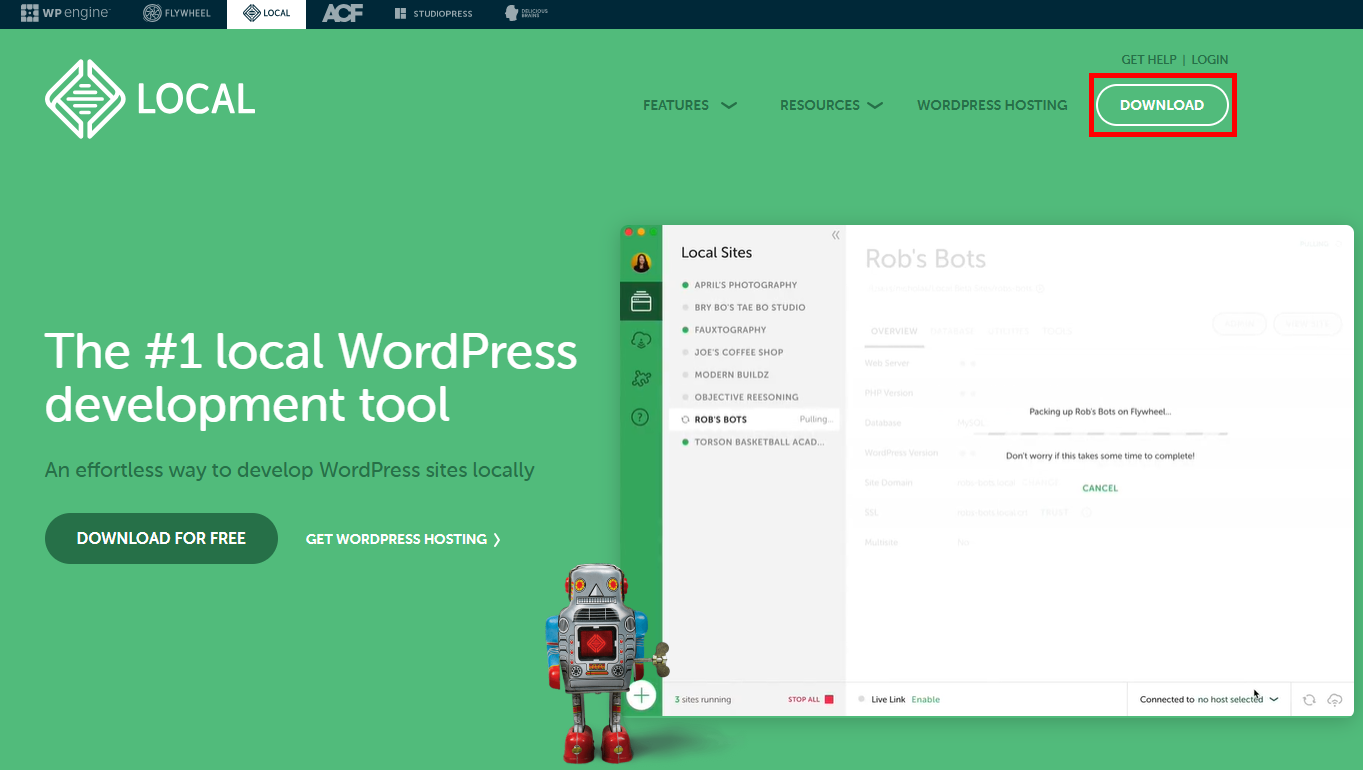Click the "Rob's Bots" site title
This screenshot has width=1363, height=770.
pyautogui.click(x=925, y=259)
